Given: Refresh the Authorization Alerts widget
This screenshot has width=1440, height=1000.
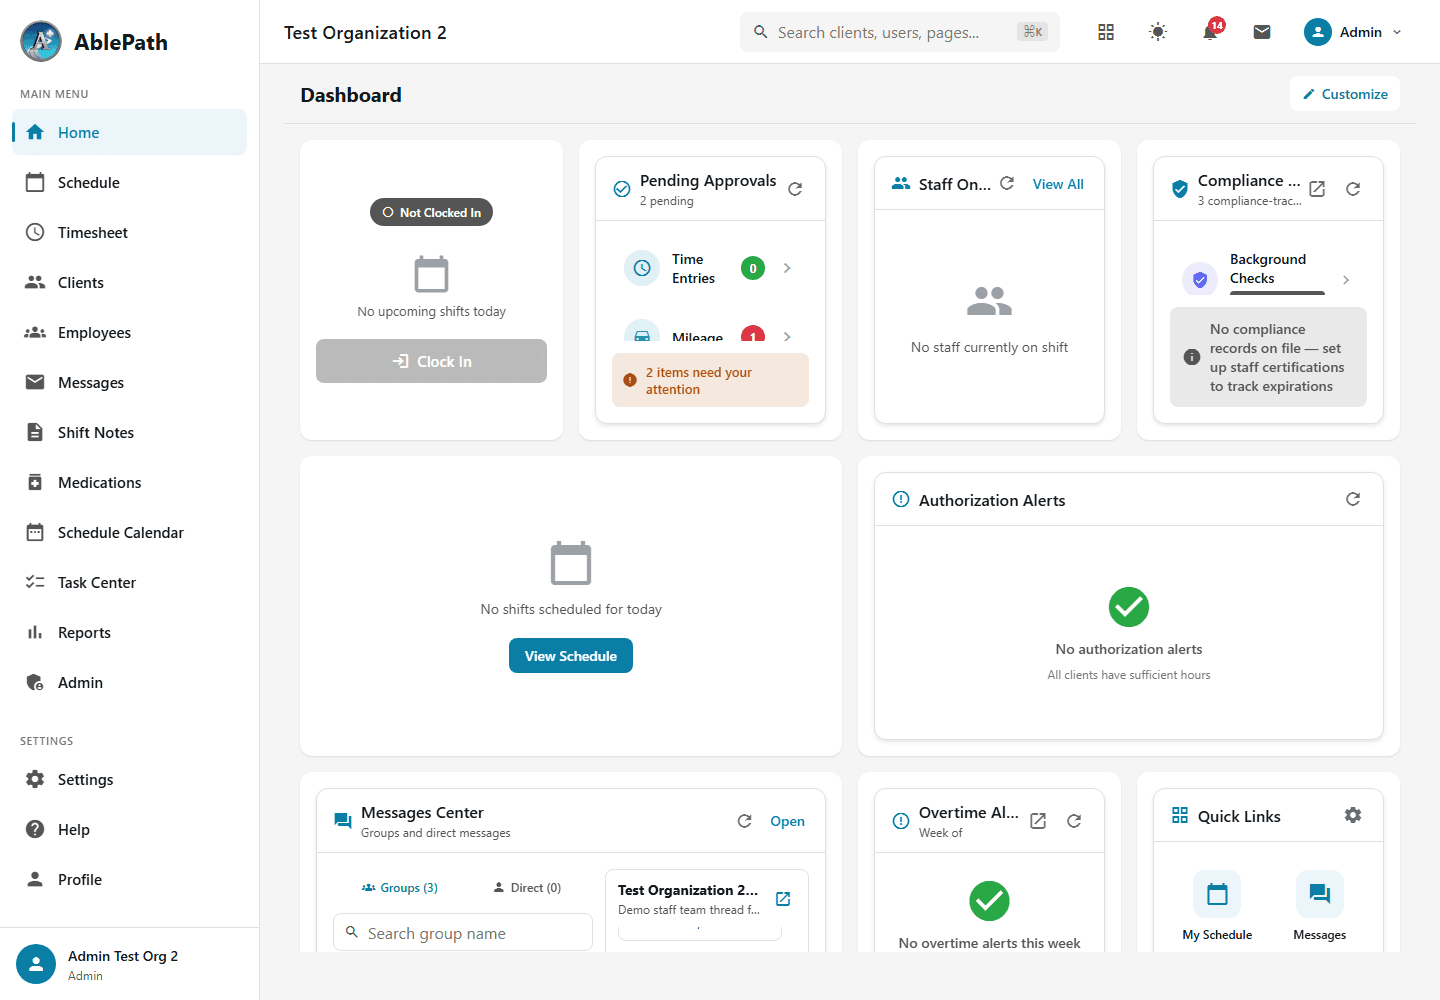Looking at the screenshot, I should pyautogui.click(x=1353, y=499).
